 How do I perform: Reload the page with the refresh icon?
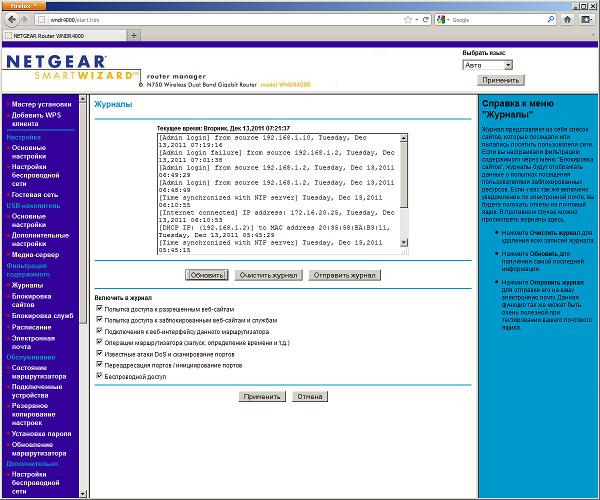(426, 20)
